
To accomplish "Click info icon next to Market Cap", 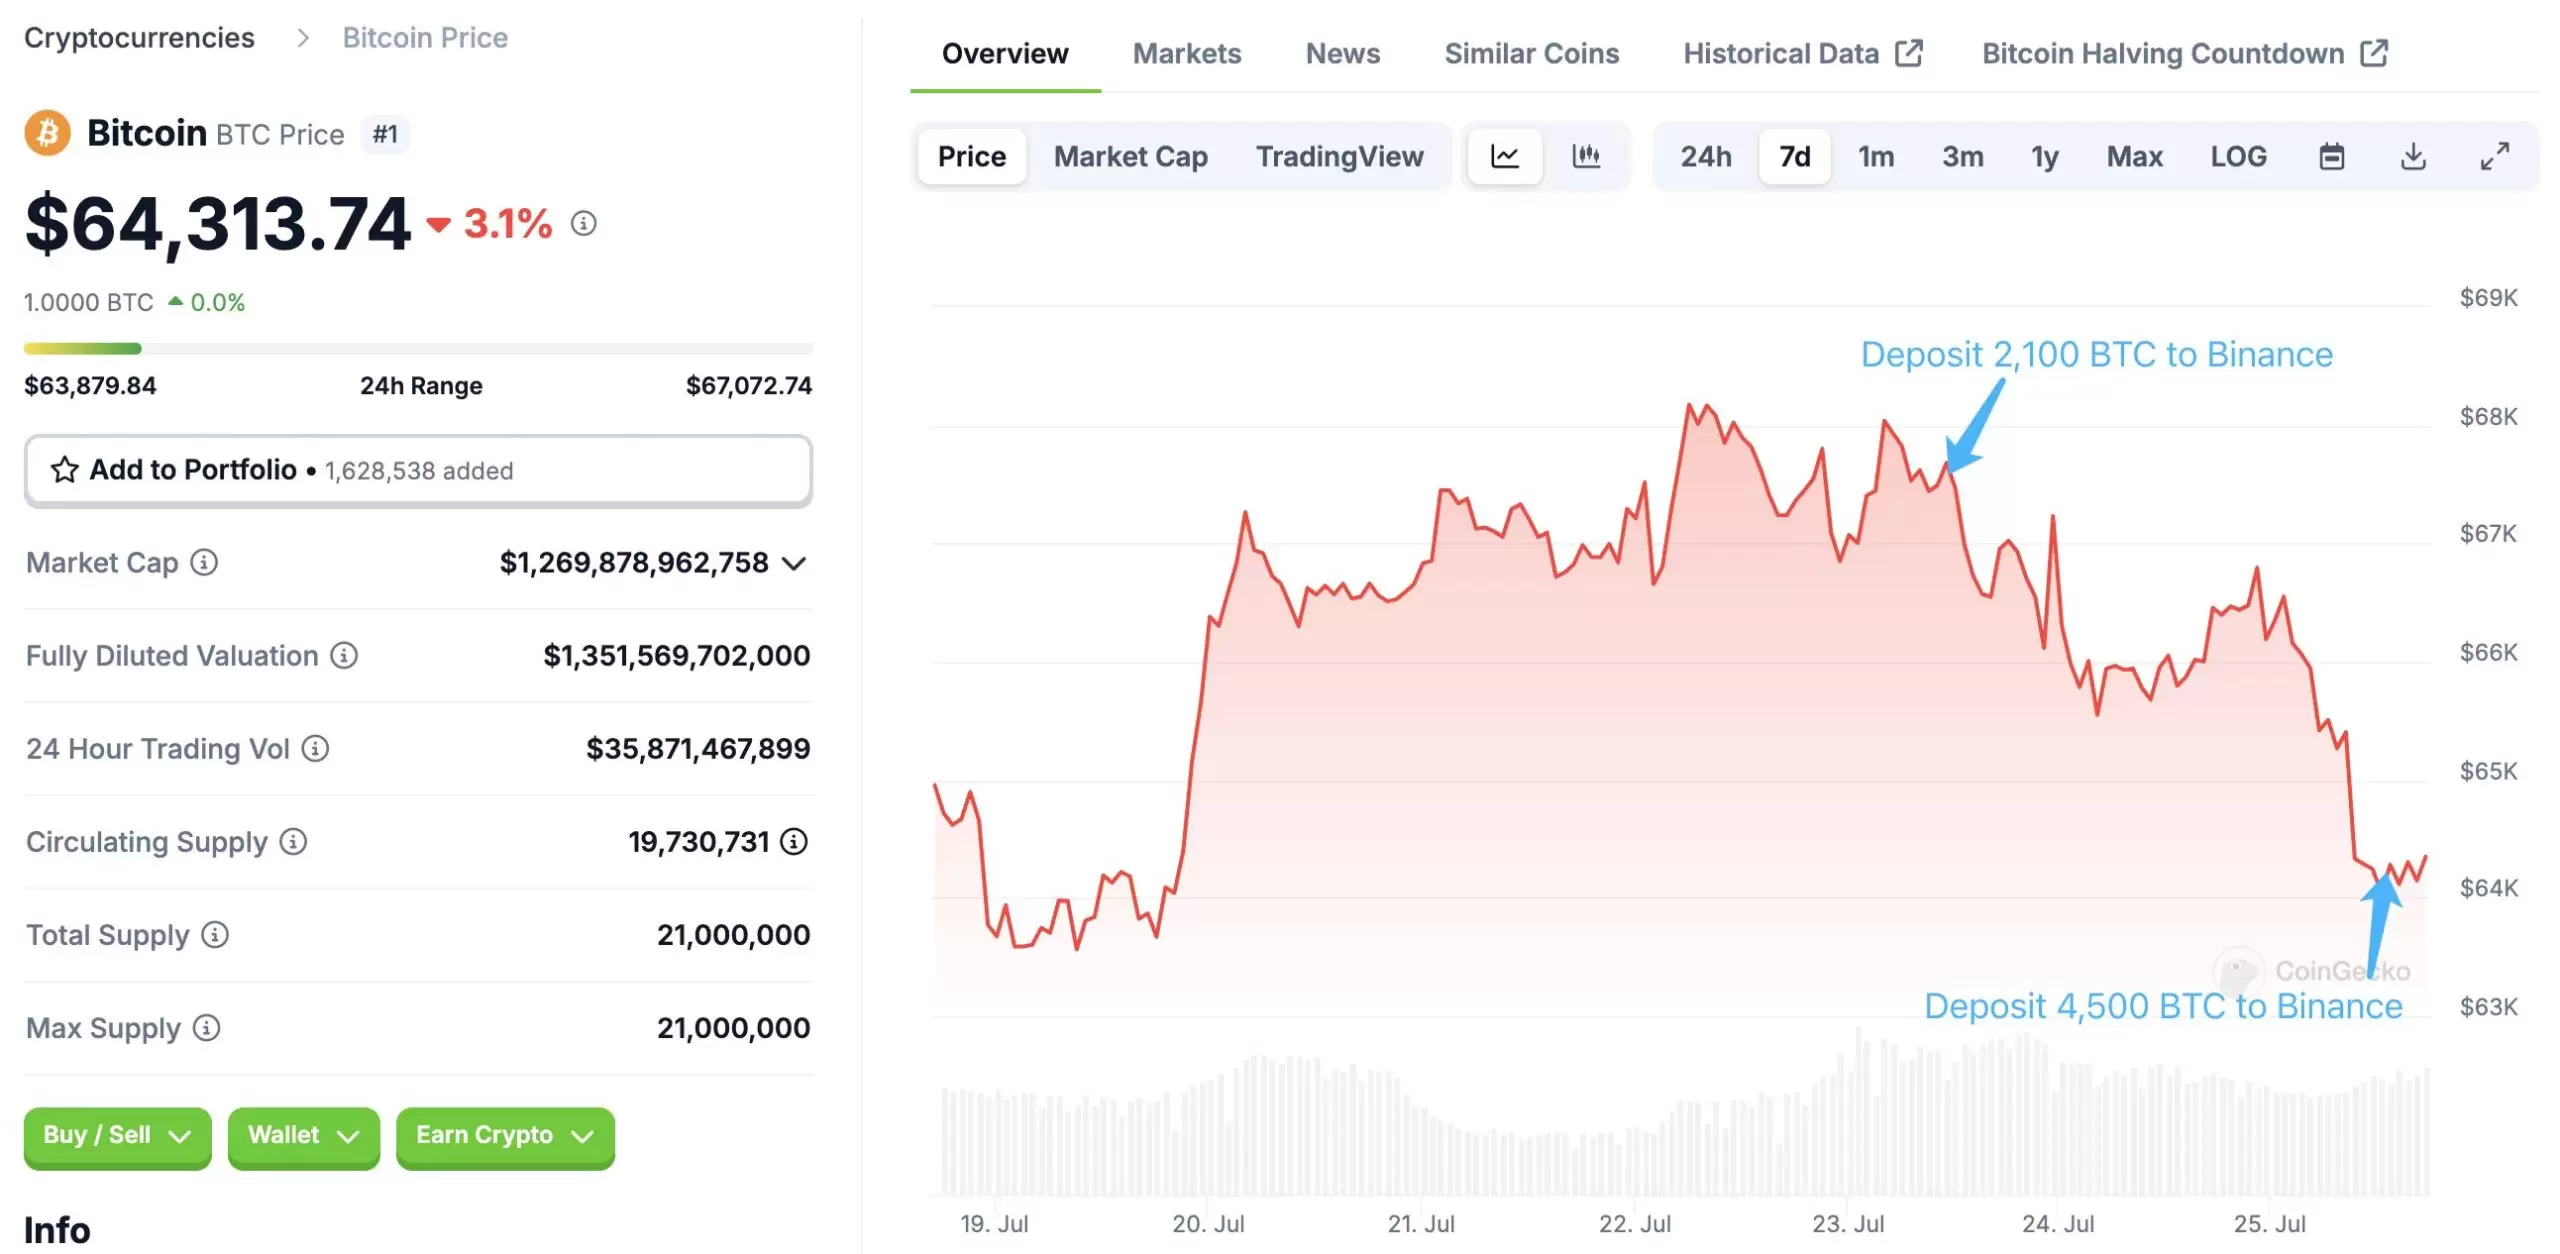I will tap(204, 563).
